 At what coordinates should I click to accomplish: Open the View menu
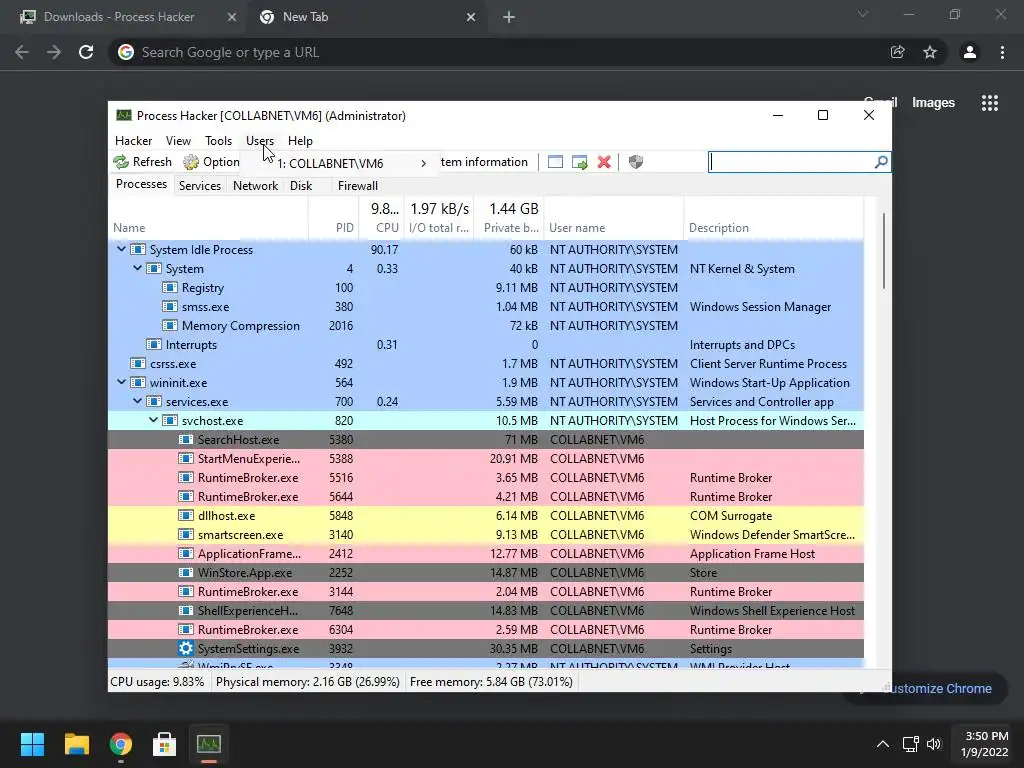pyautogui.click(x=178, y=140)
